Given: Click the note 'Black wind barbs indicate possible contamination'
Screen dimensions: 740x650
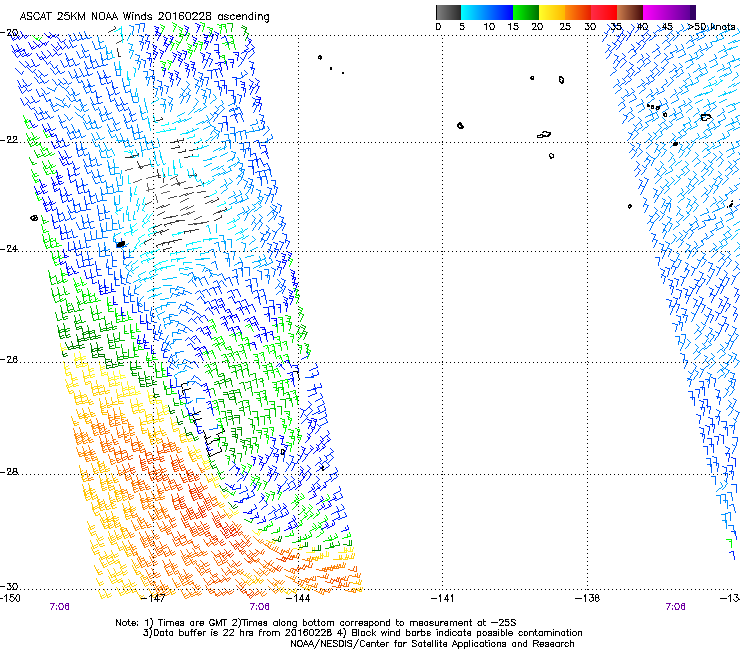Looking at the screenshot, I should [x=467, y=633].
